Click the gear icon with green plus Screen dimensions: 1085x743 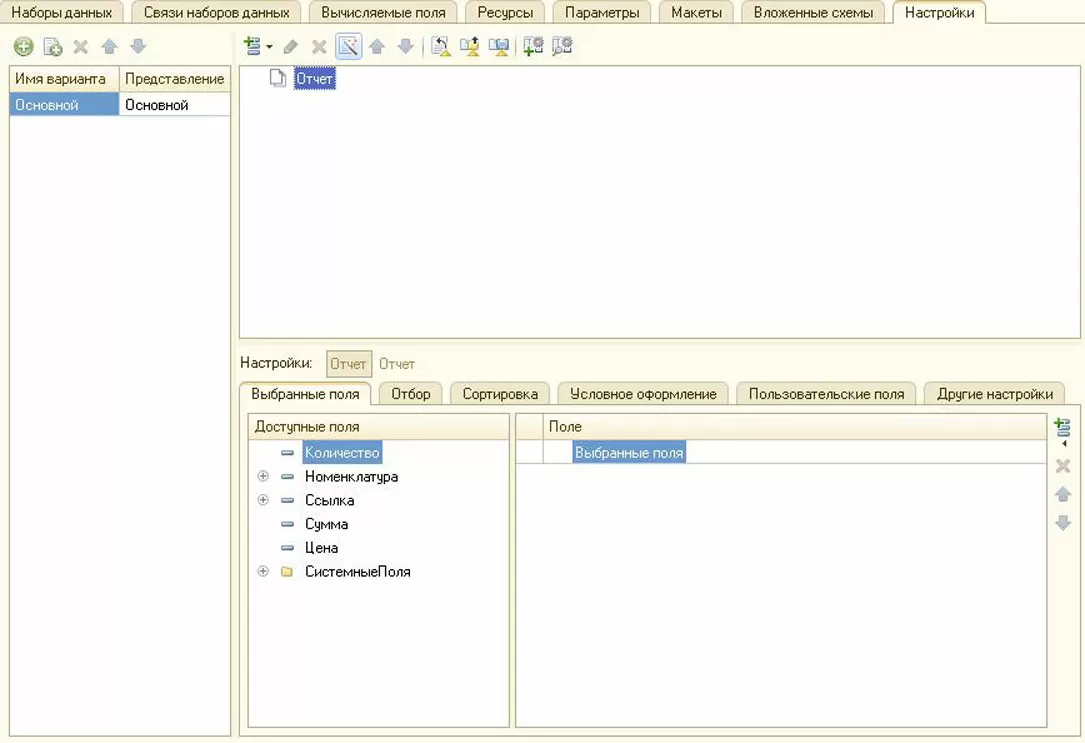click(533, 46)
